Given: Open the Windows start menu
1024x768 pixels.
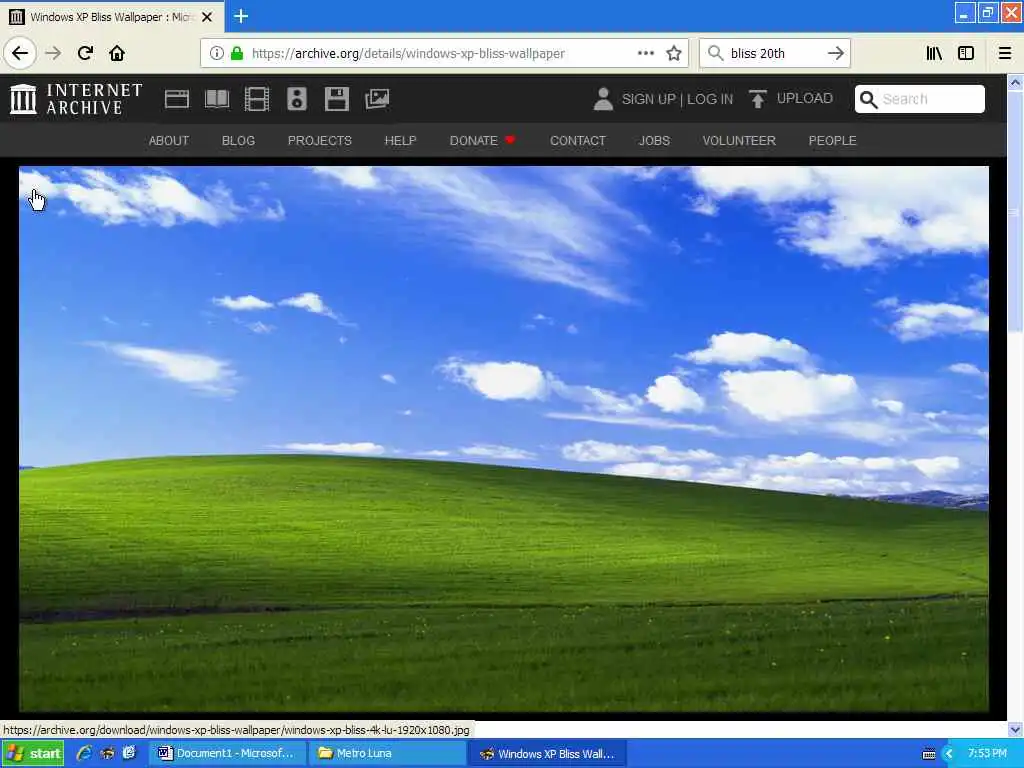Looking at the screenshot, I should pyautogui.click(x=33, y=754).
